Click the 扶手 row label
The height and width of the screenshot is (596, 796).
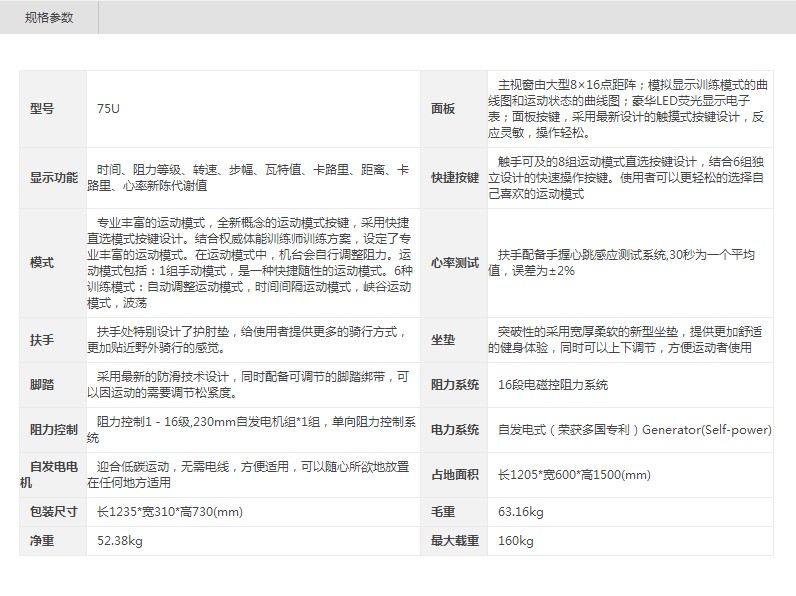click(x=42, y=340)
